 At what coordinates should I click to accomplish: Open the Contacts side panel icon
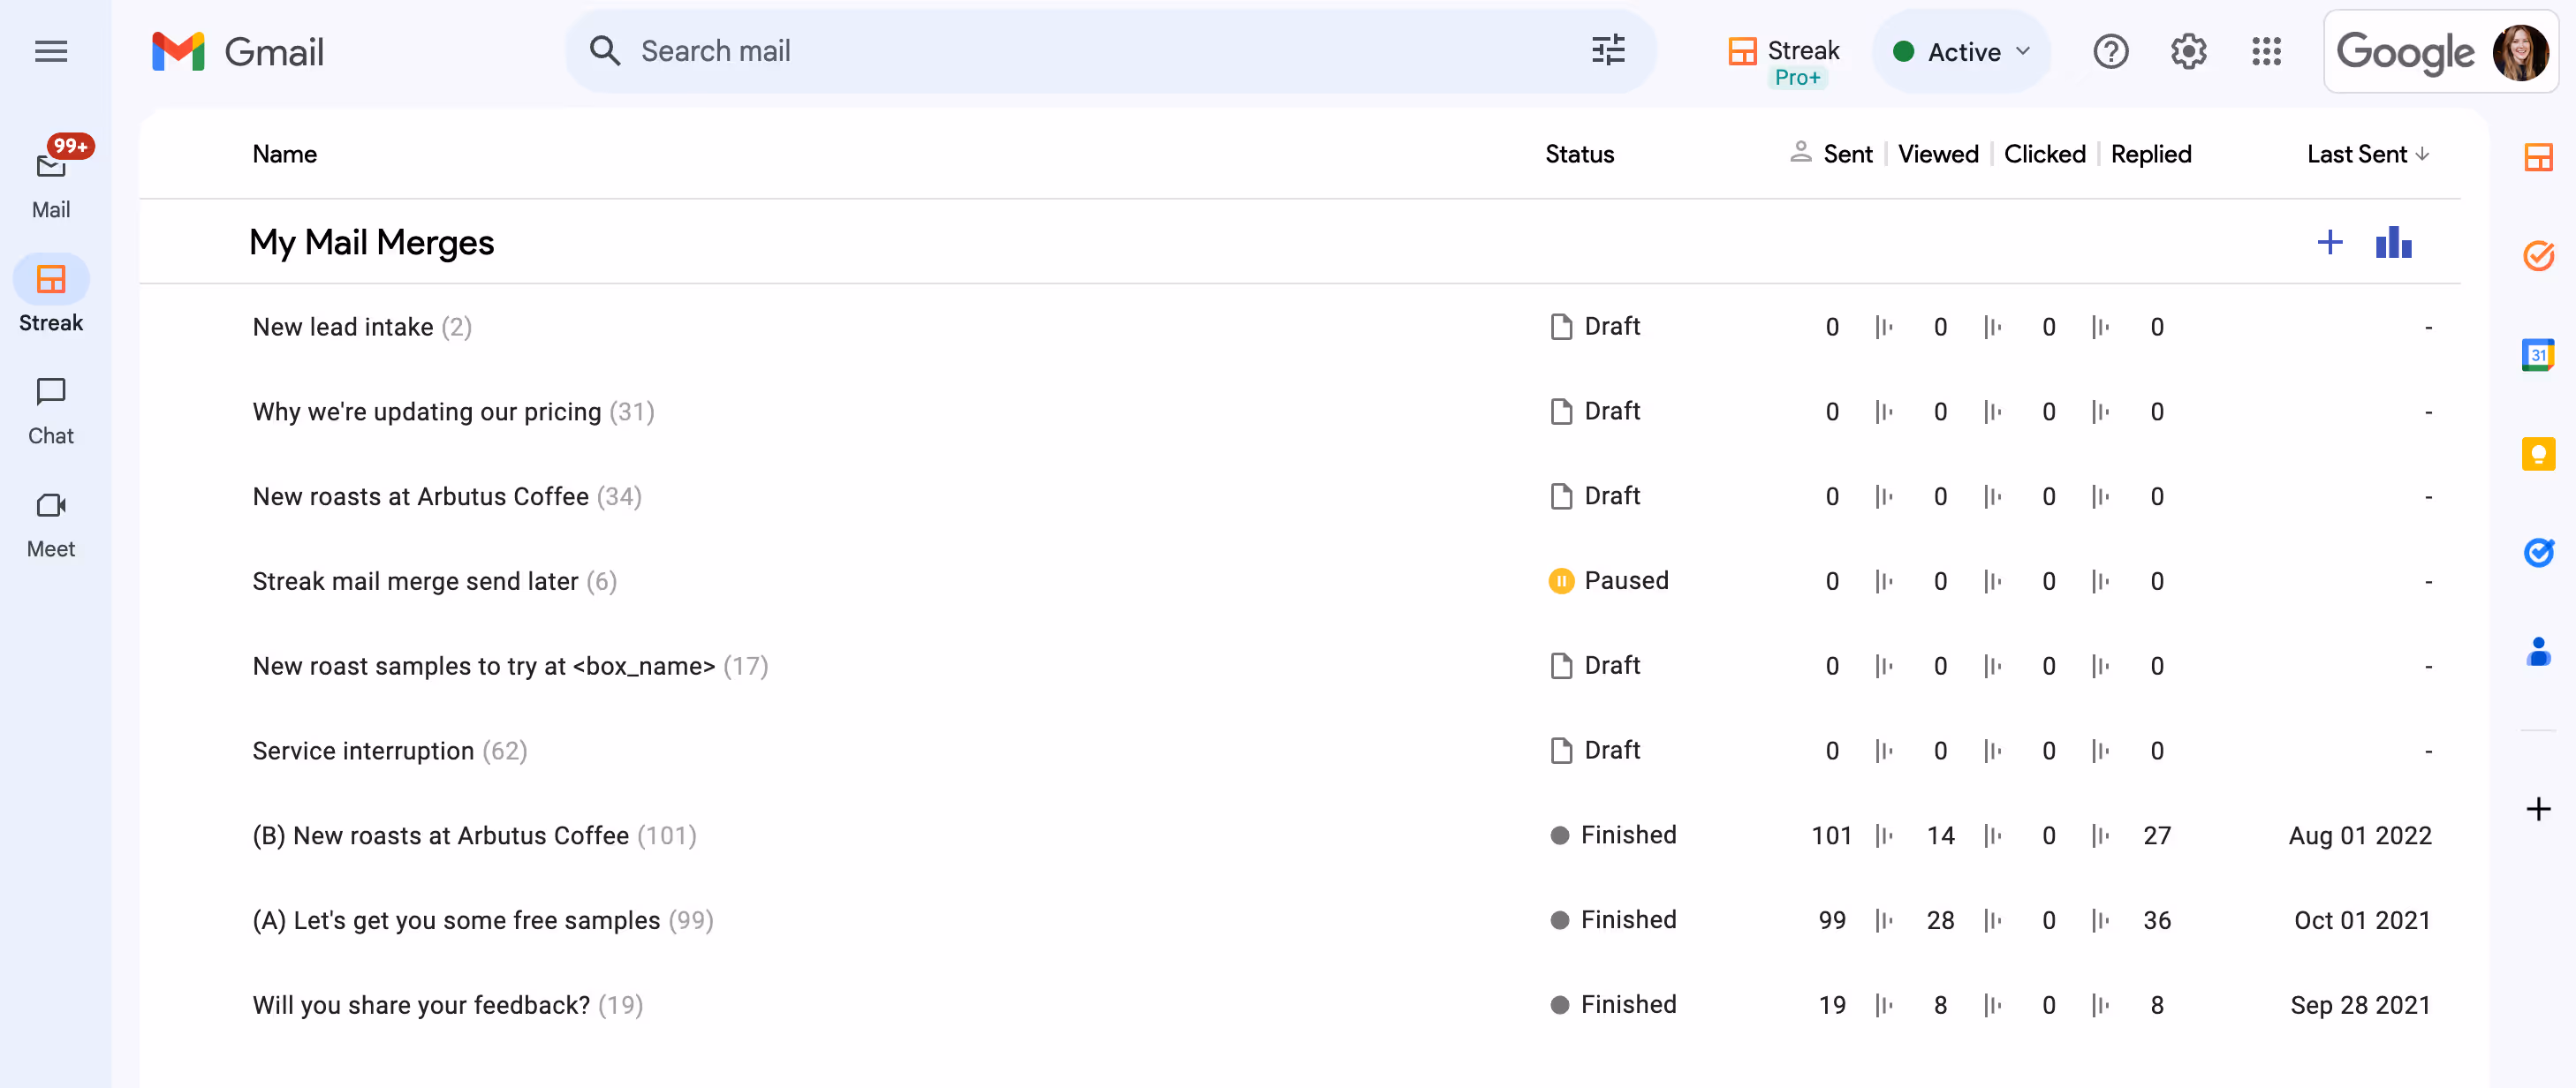(x=2537, y=652)
